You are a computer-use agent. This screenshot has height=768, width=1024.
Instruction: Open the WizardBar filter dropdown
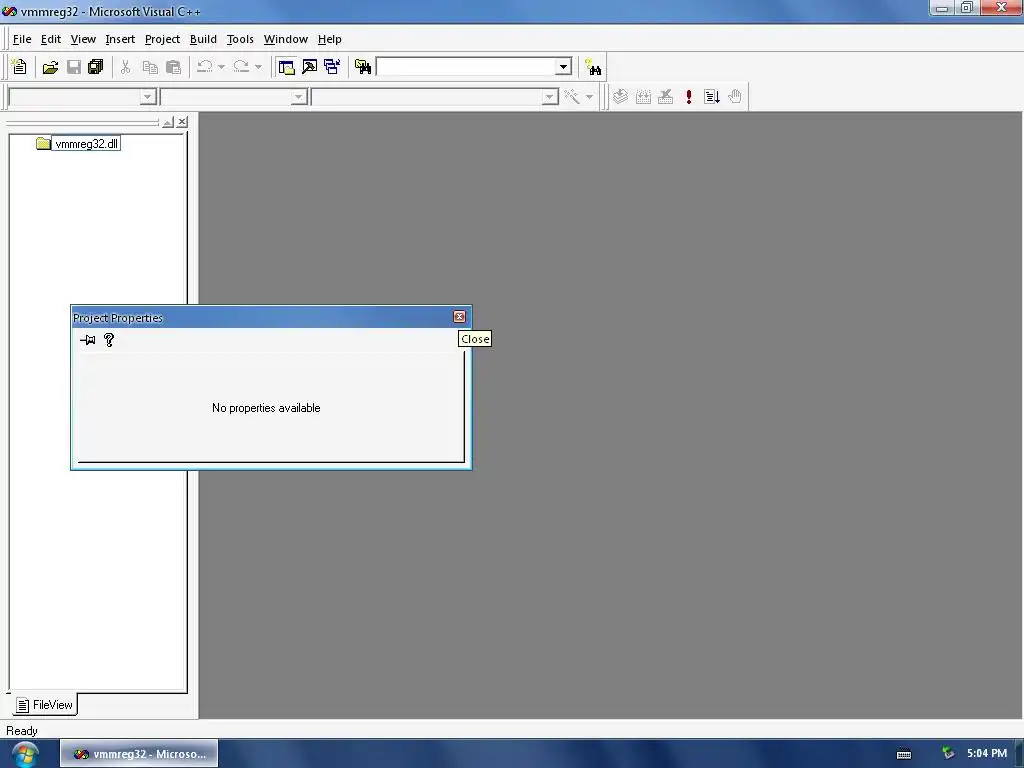(298, 97)
